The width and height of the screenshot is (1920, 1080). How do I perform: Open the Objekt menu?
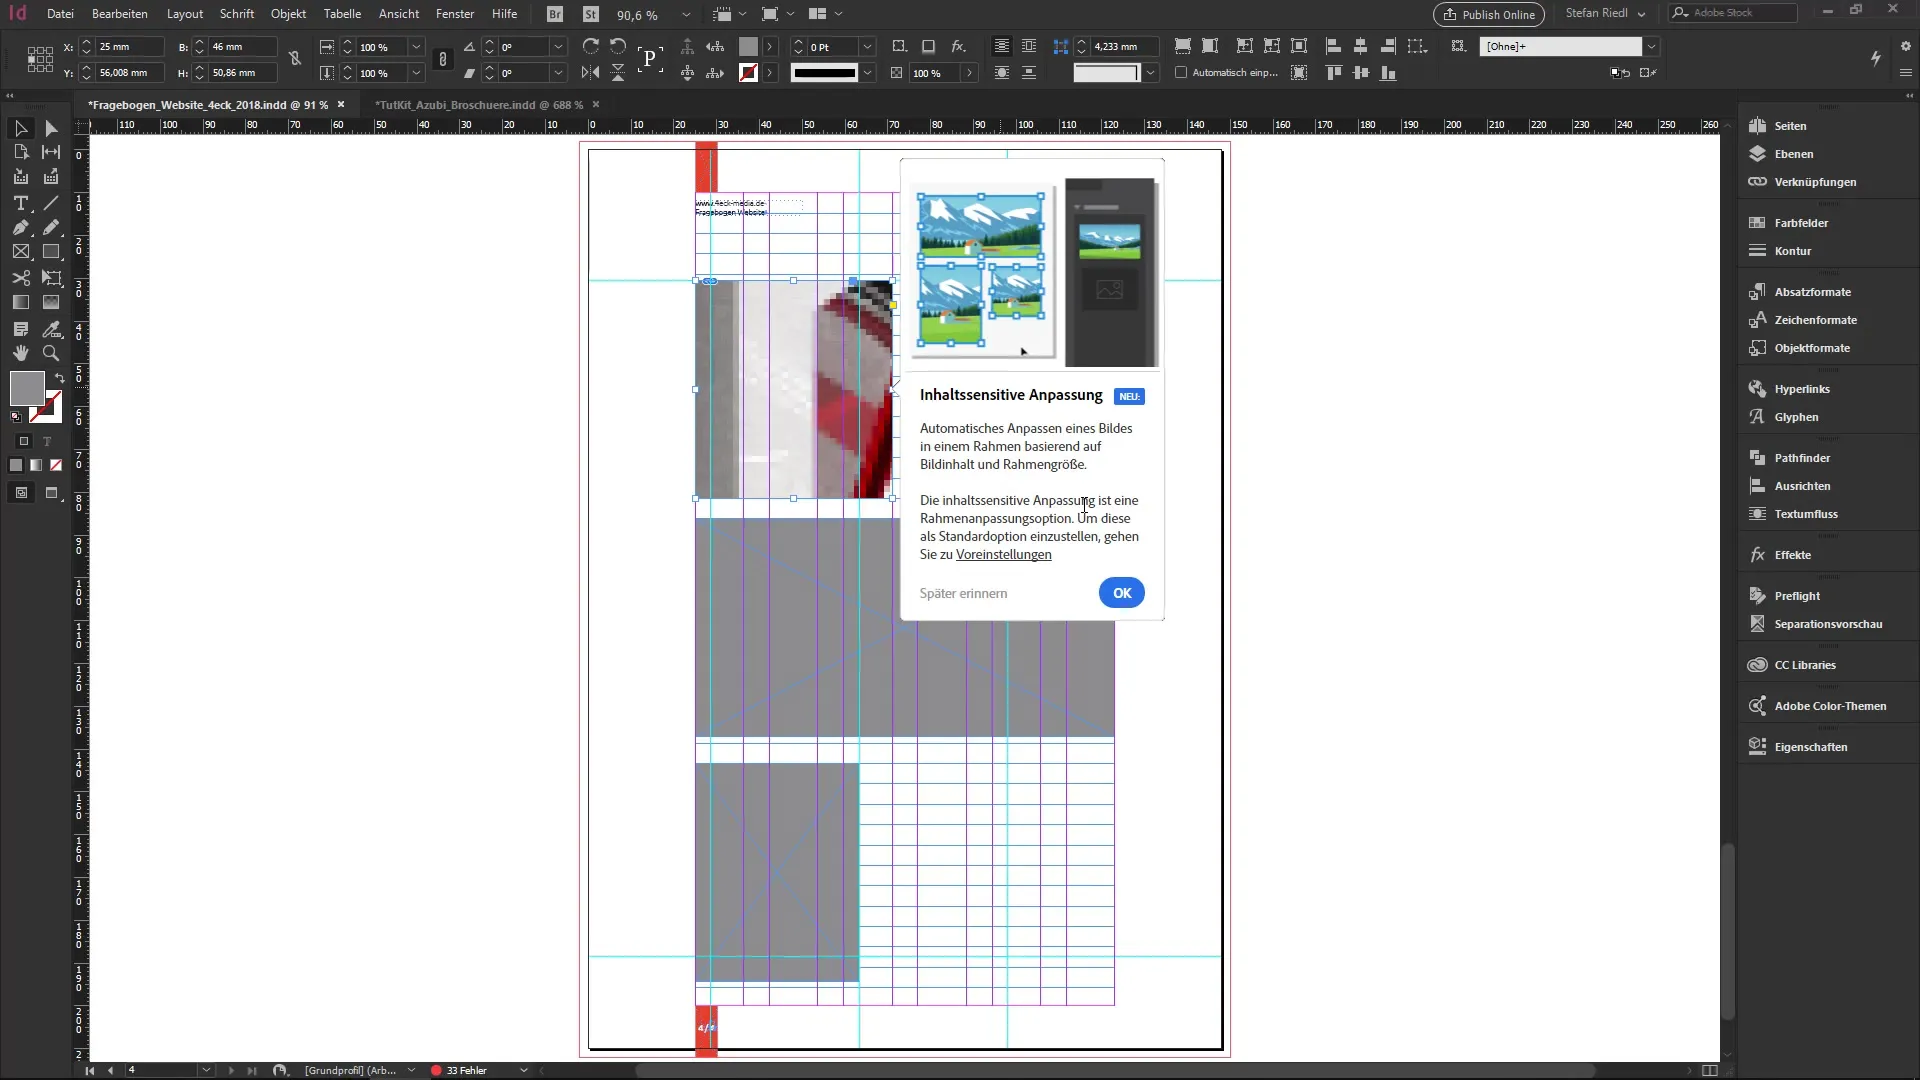pyautogui.click(x=288, y=14)
